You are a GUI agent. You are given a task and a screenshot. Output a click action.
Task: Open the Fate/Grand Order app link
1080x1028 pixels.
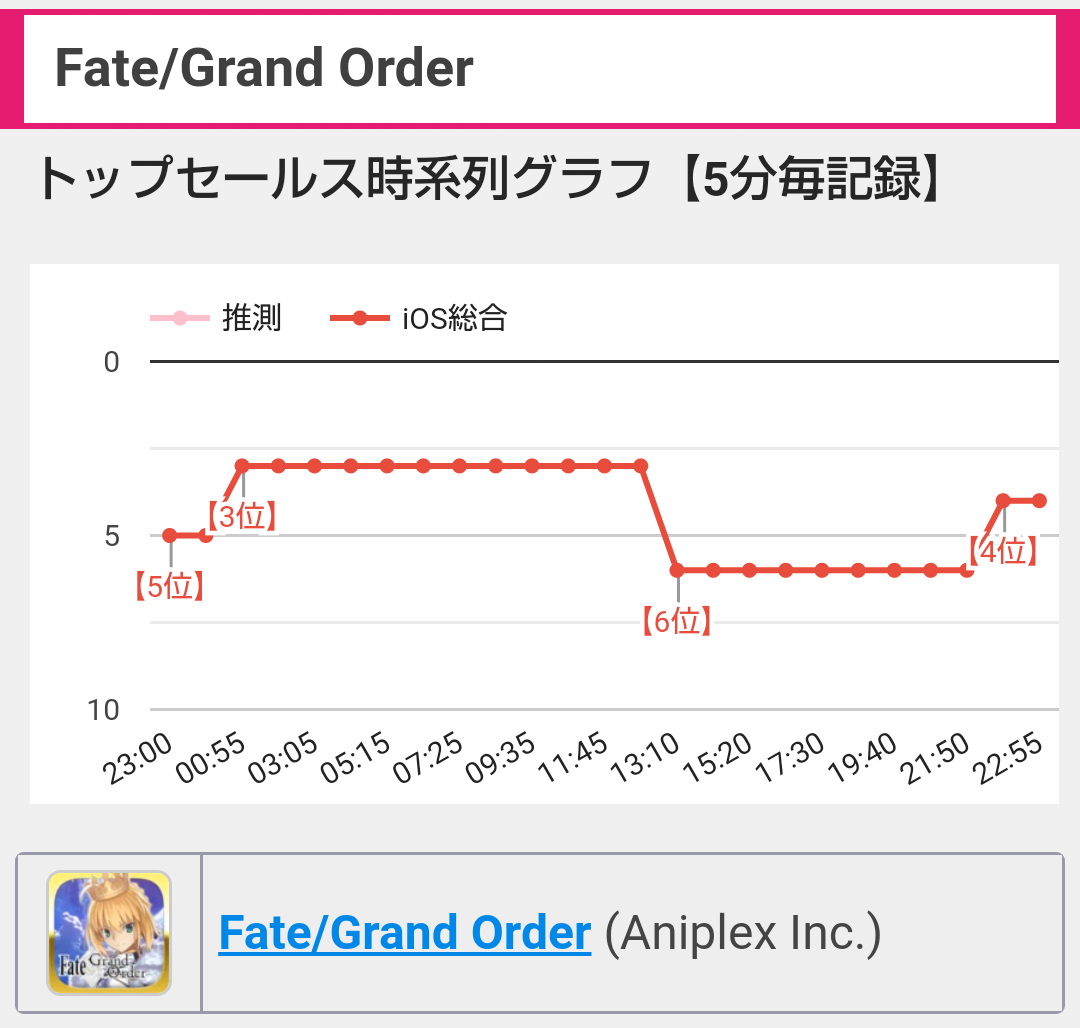pos(404,933)
